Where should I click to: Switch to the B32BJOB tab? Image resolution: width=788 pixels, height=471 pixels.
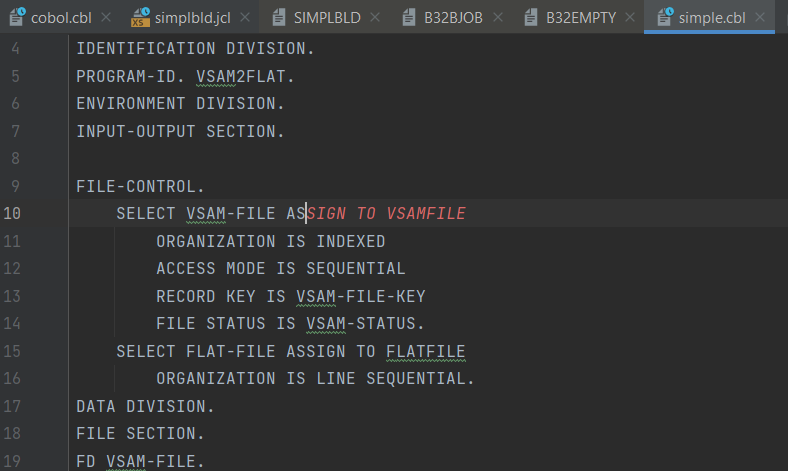453,18
